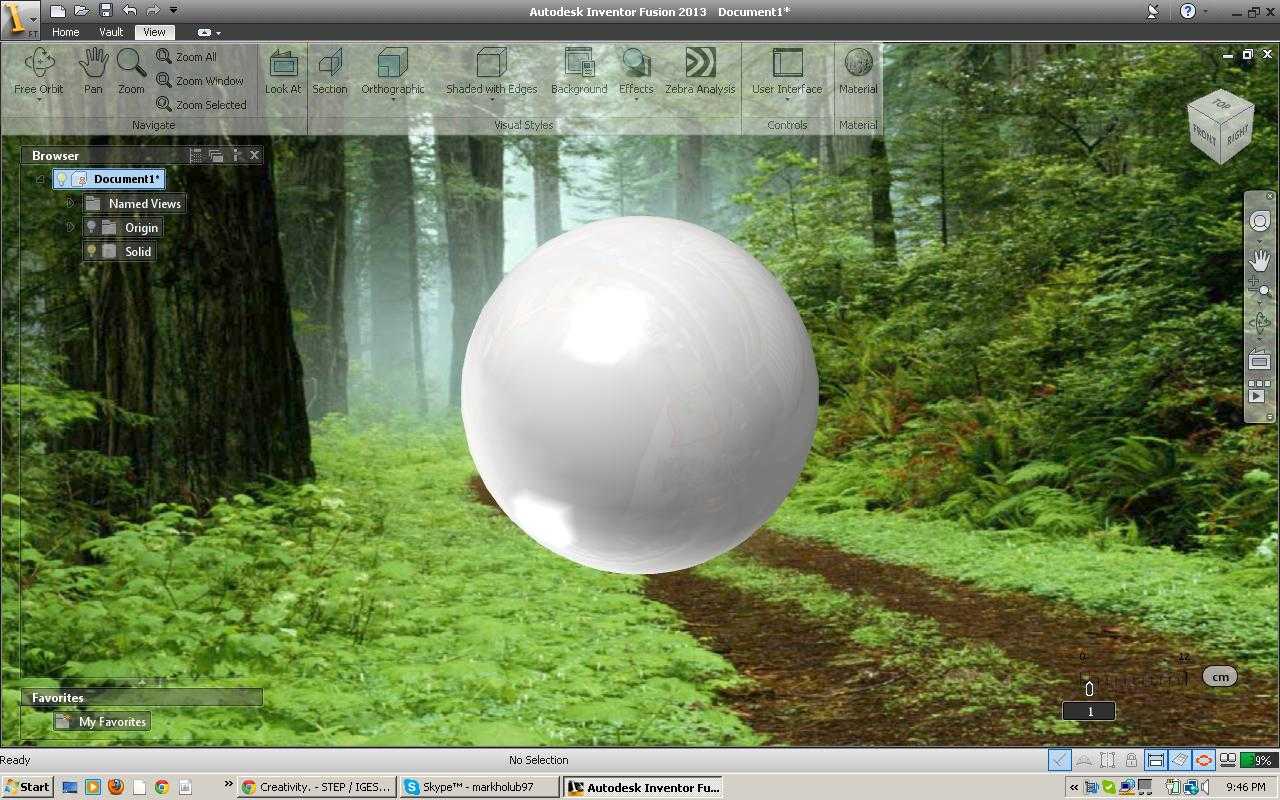This screenshot has width=1280, height=800.
Task: Collapse the Document1 tree node
Action: coord(40,179)
